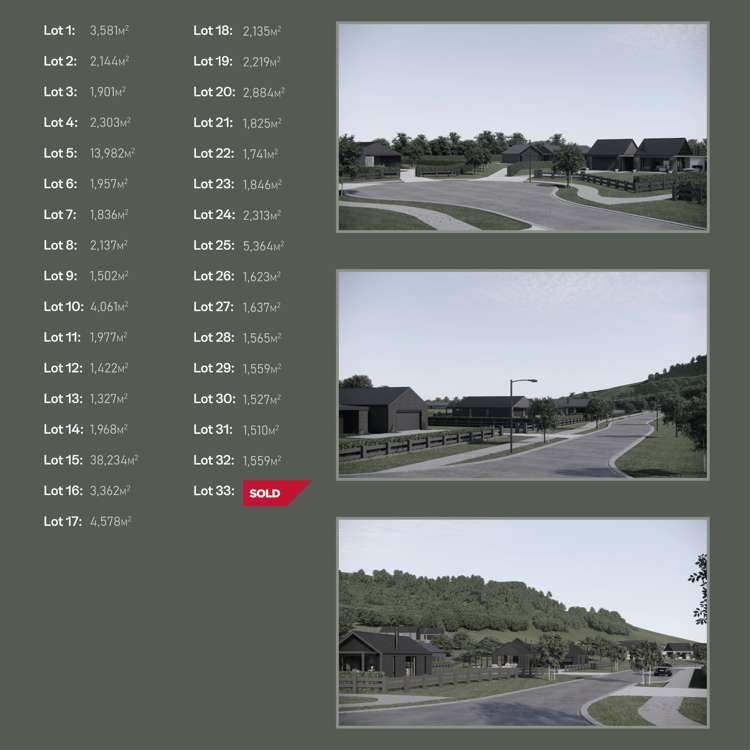Click the 13,982m² area value
Screen dimensions: 750x750
tap(112, 154)
